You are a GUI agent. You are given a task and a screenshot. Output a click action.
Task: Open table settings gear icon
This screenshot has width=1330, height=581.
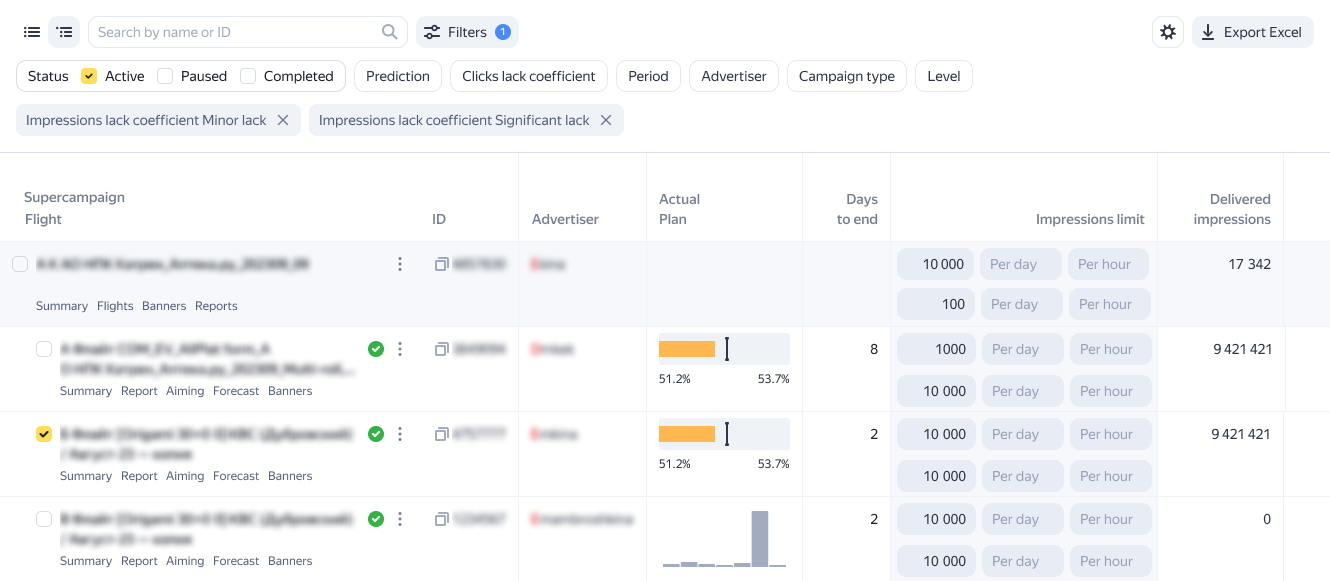(x=1168, y=32)
